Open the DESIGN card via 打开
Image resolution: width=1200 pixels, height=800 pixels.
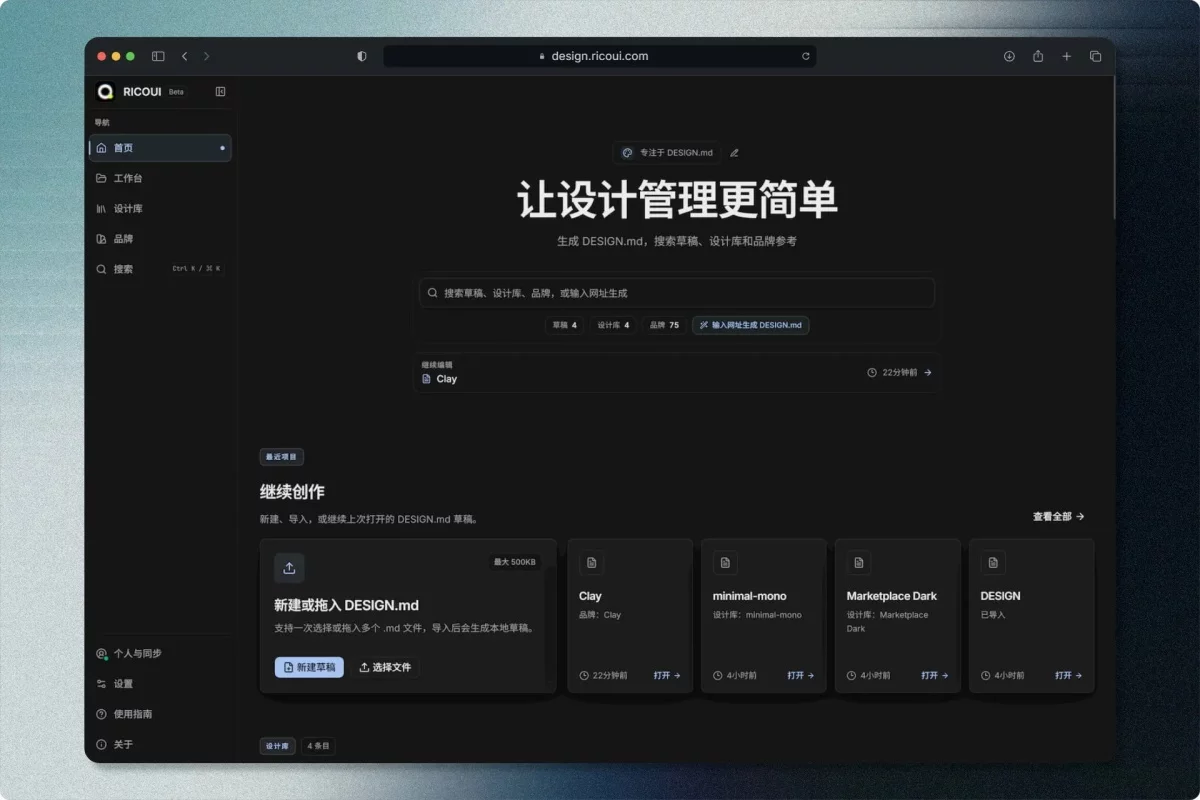tap(1068, 676)
